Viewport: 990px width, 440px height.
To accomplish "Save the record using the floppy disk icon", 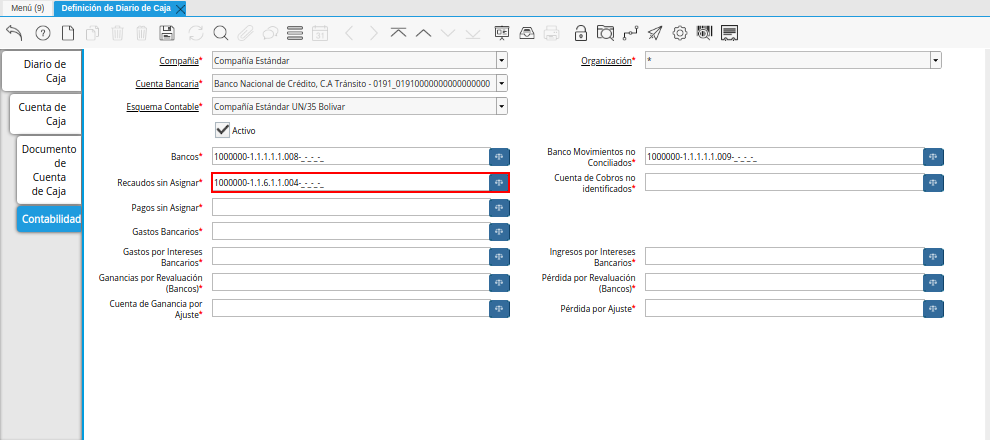I will [167, 33].
